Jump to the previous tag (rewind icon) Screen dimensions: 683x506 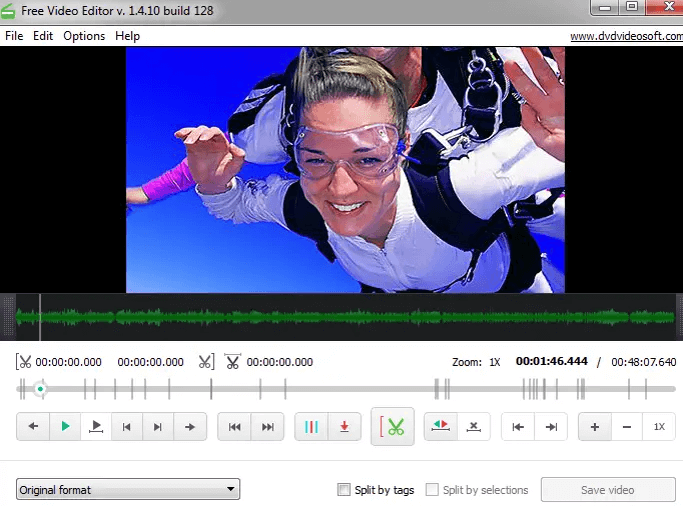click(234, 426)
